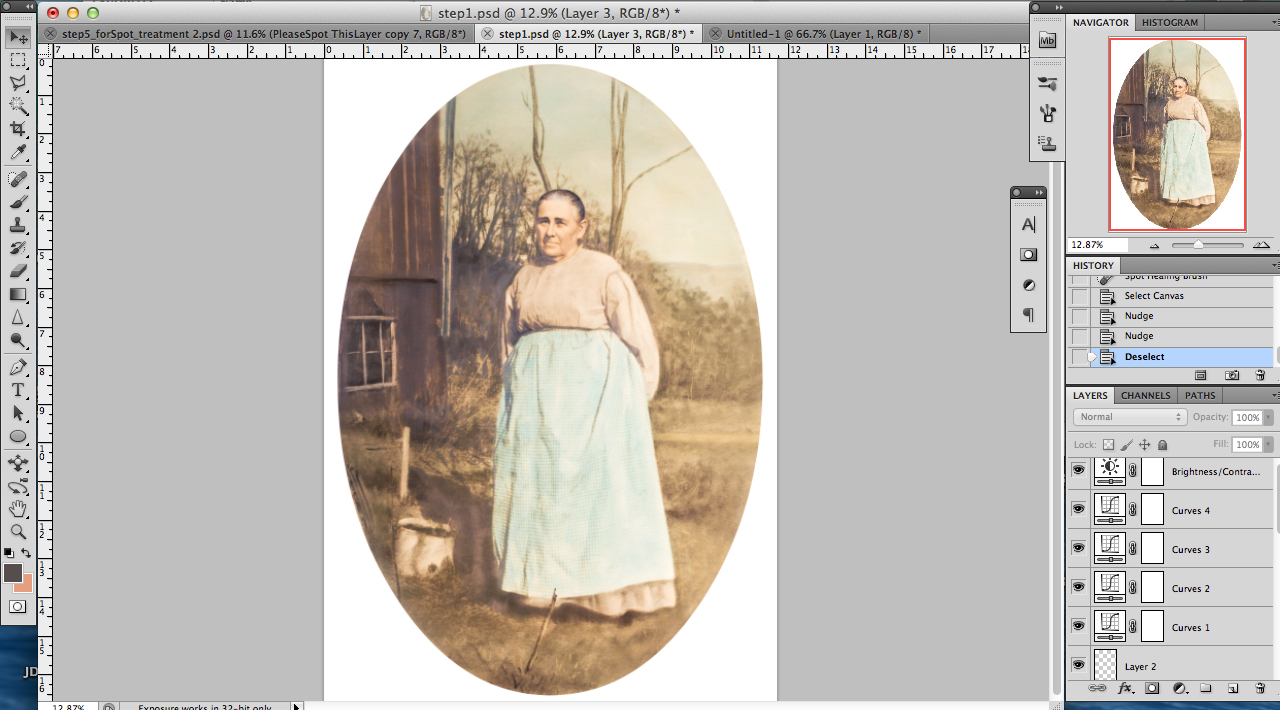Image resolution: width=1280 pixels, height=710 pixels.
Task: Create new snapshot in History panel
Action: click(x=1232, y=375)
